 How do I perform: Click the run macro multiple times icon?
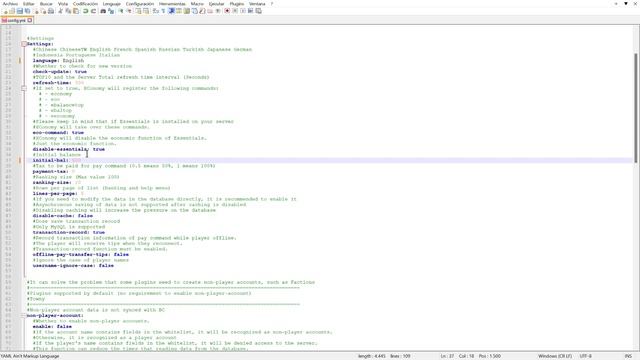[x=251, y=11]
